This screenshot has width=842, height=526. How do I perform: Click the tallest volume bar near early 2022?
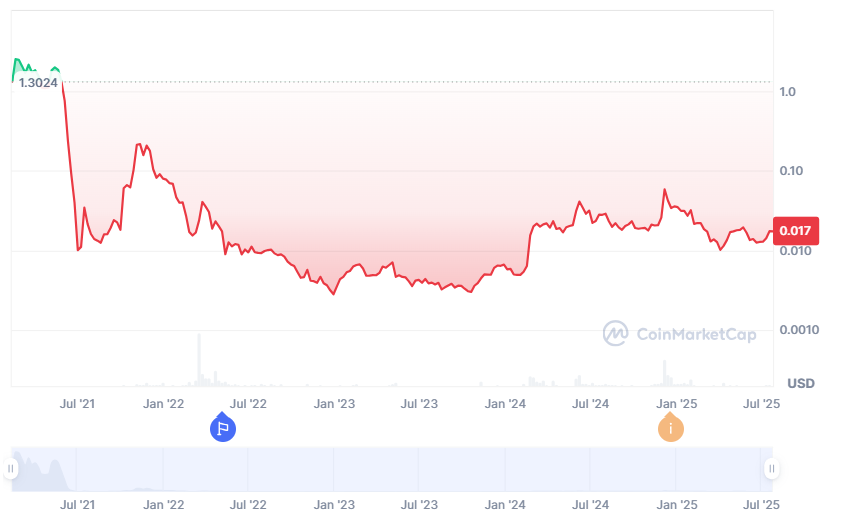pyautogui.click(x=199, y=360)
